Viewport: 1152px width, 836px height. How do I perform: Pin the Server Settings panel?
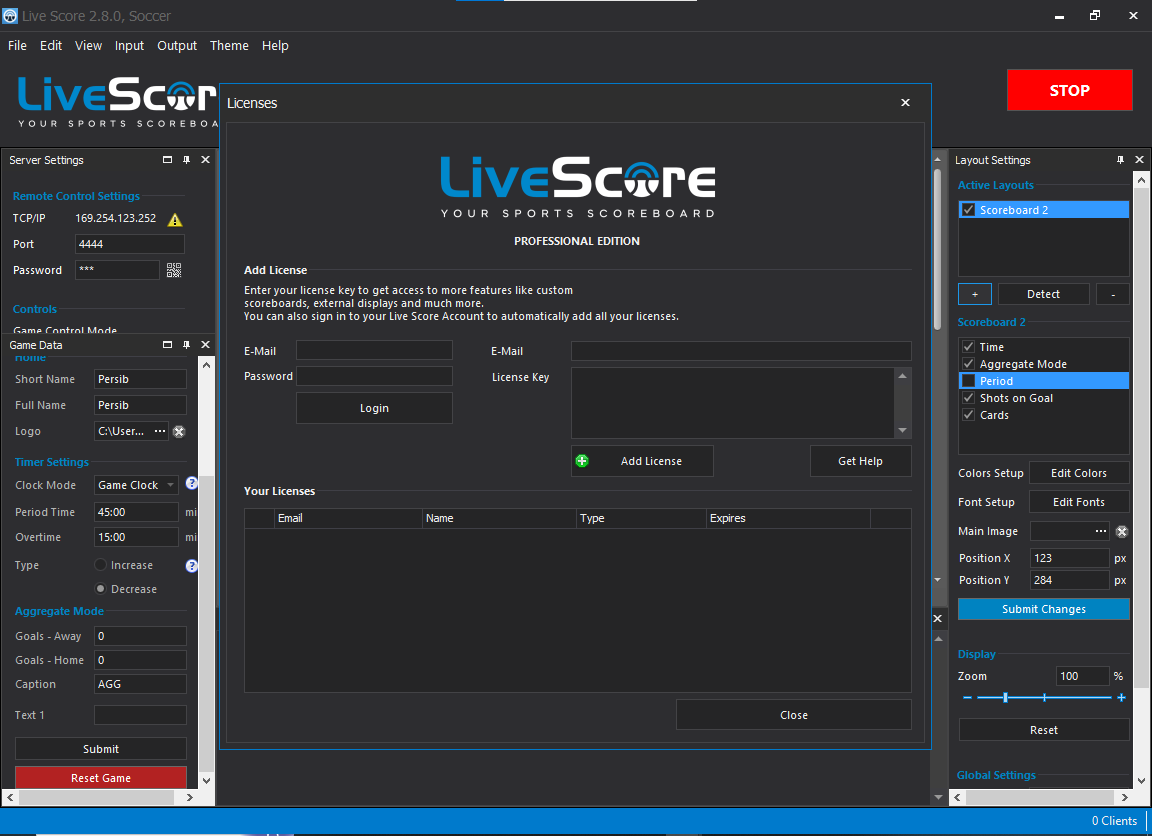click(187, 160)
